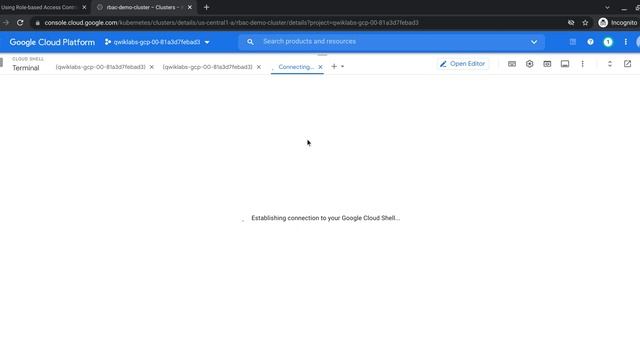Image resolution: width=640 pixels, height=360 pixels.
Task: Bookmark this page with the star icon
Action: pyautogui.click(x=585, y=23)
